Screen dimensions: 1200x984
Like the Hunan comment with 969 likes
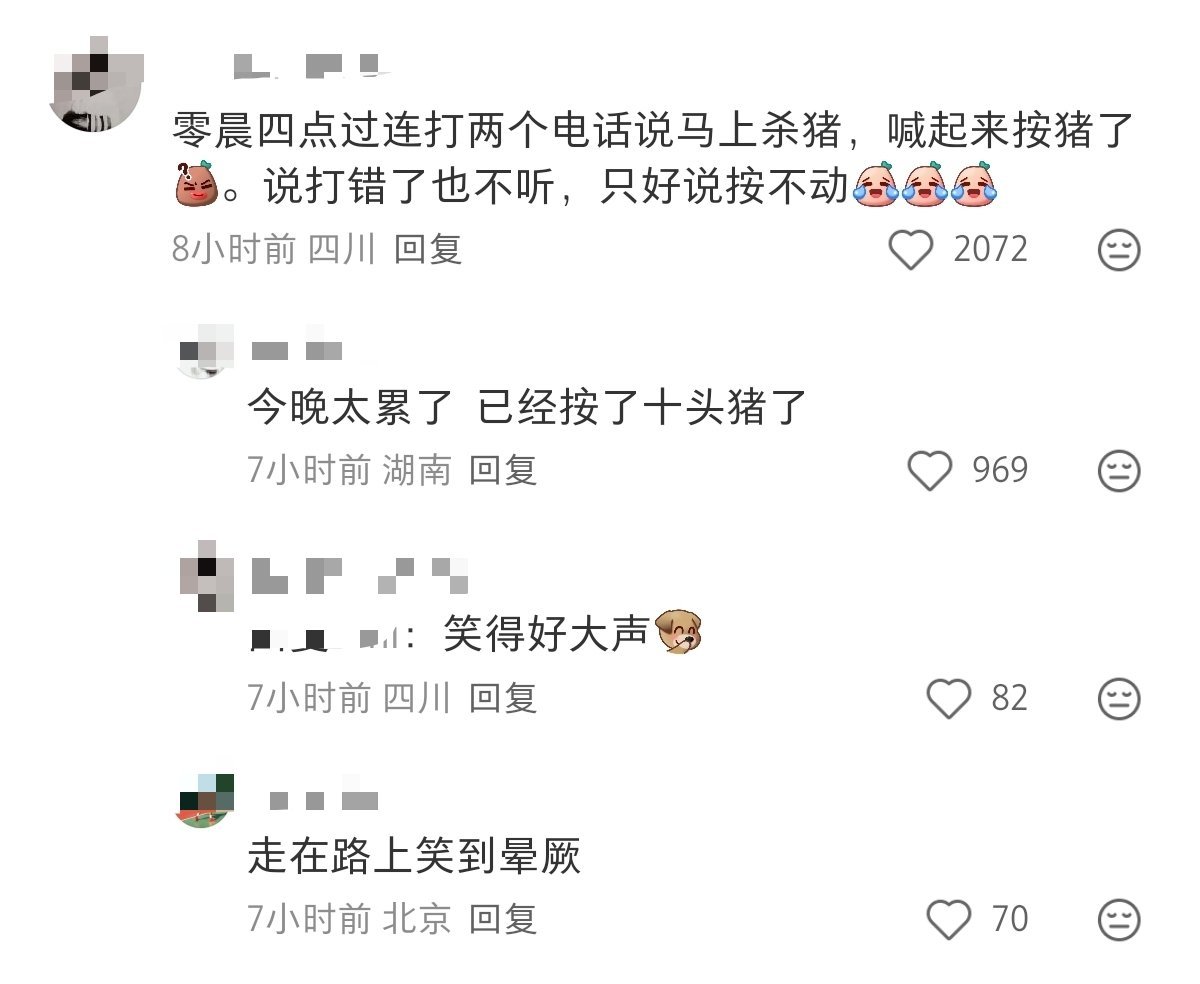pyautogui.click(x=930, y=470)
